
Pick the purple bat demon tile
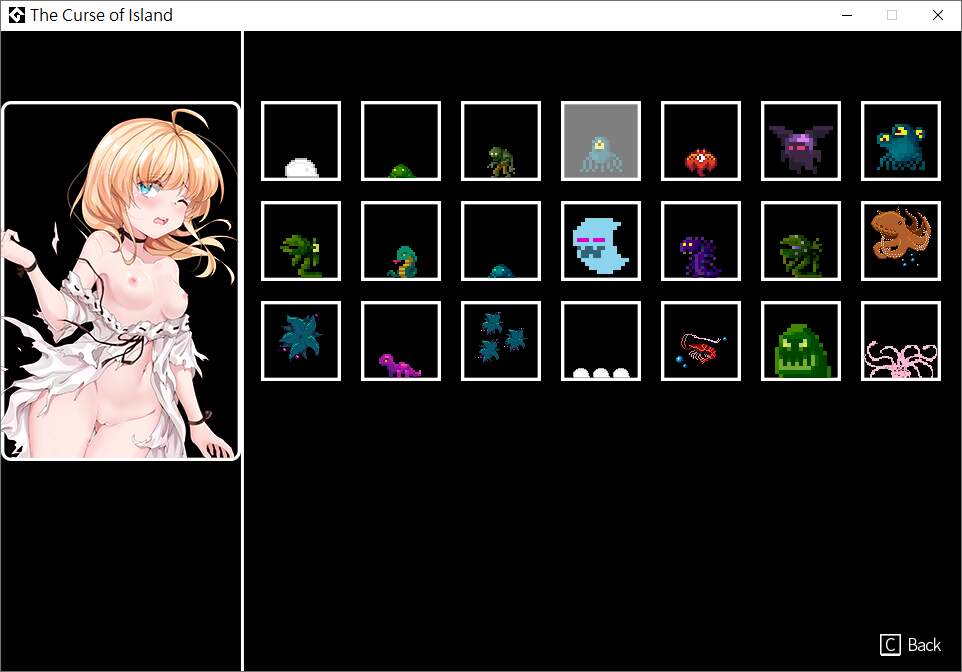click(x=801, y=141)
